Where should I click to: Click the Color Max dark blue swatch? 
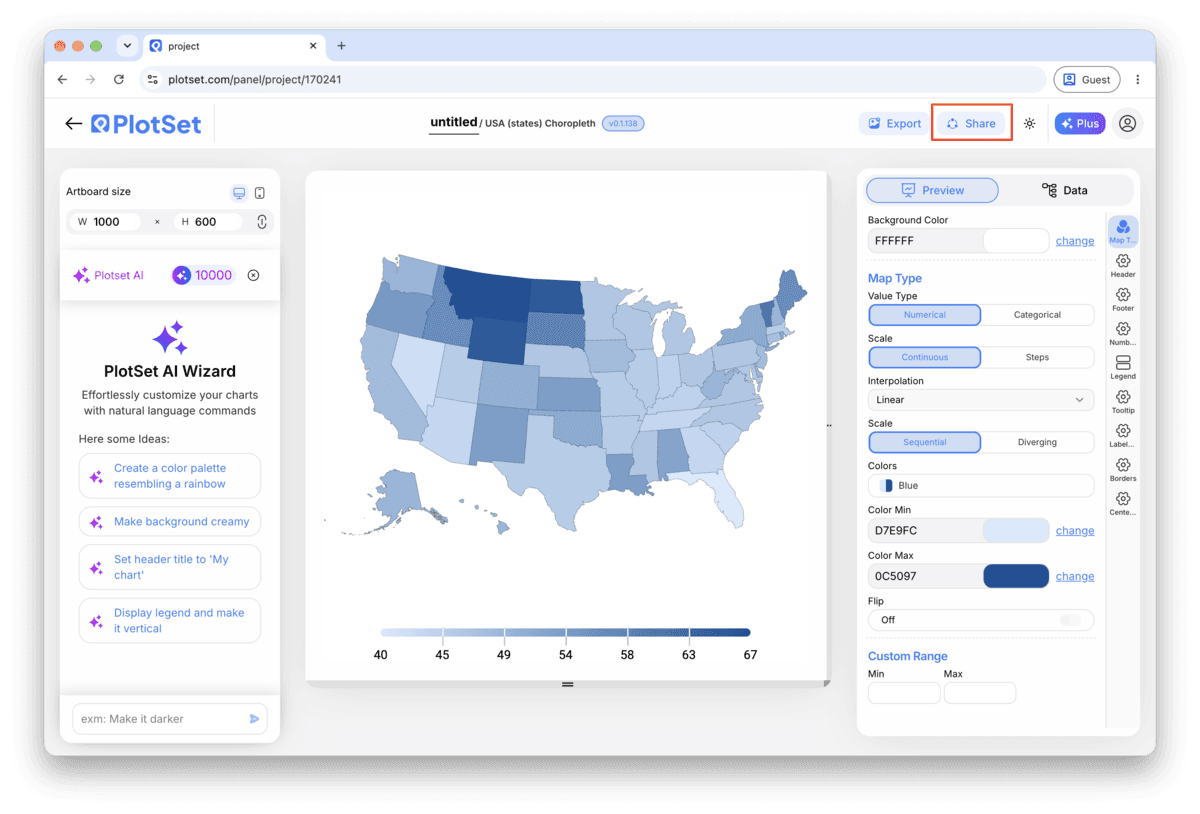(x=1016, y=576)
